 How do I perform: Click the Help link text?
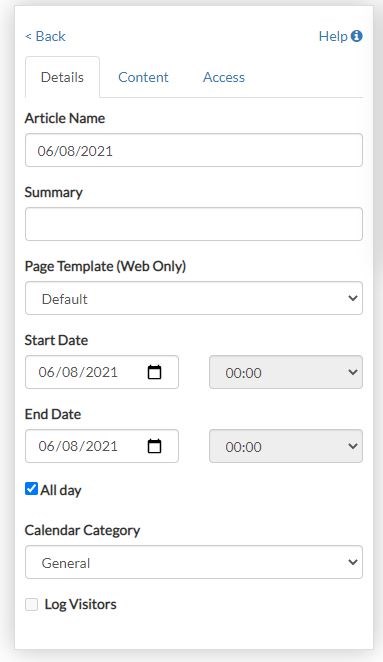(333, 36)
